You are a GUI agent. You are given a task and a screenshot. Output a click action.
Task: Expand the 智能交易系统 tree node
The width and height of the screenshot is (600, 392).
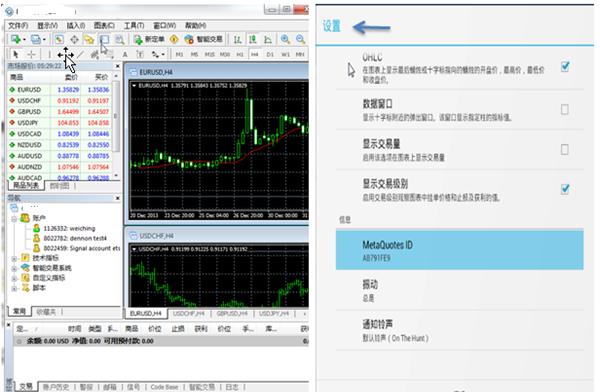point(14,268)
